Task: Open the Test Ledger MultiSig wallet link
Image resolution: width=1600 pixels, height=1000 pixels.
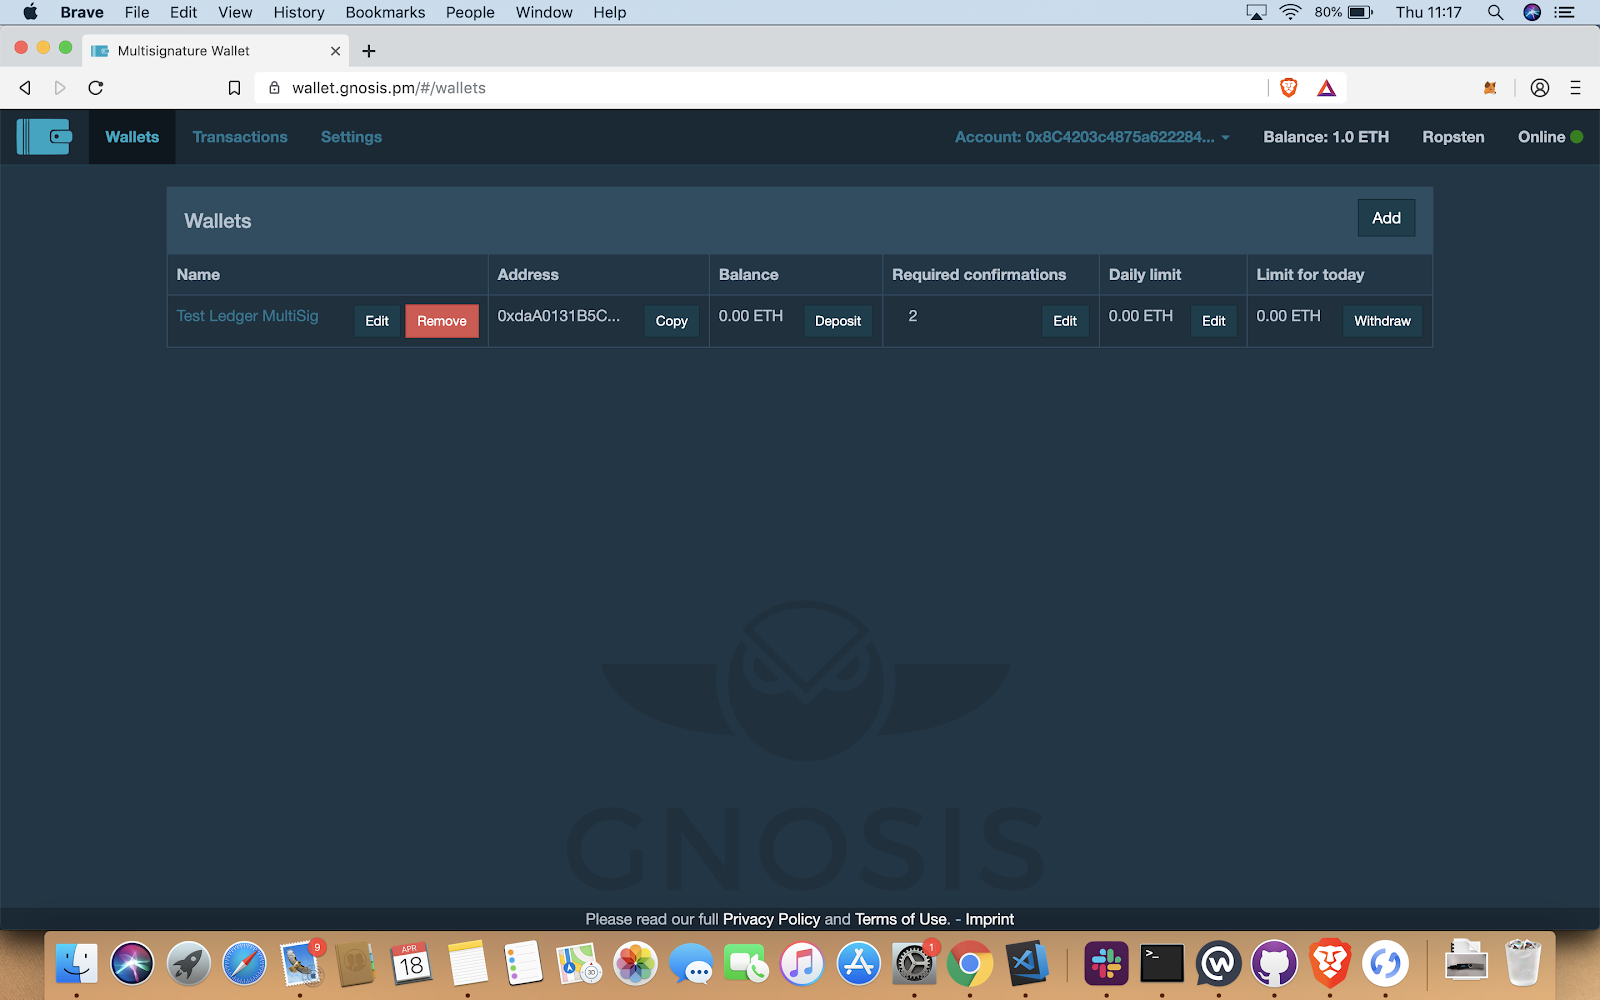Action: point(247,316)
